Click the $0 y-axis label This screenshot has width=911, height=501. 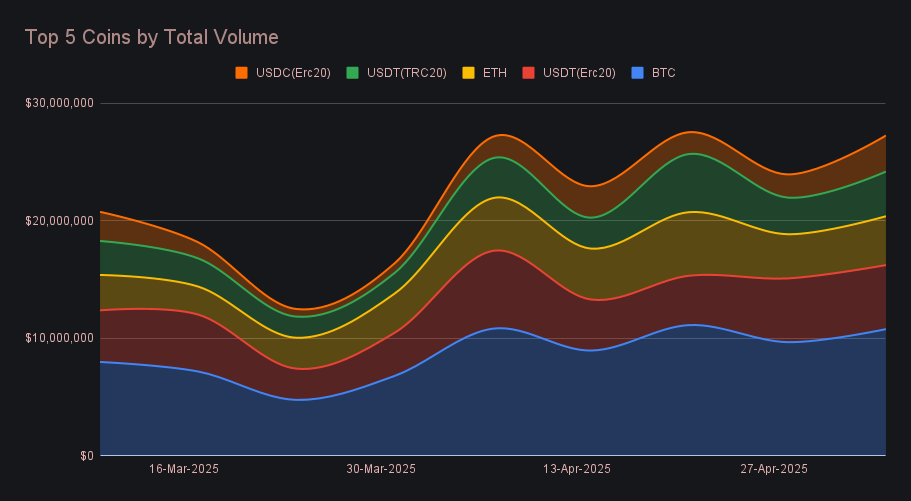coord(86,456)
